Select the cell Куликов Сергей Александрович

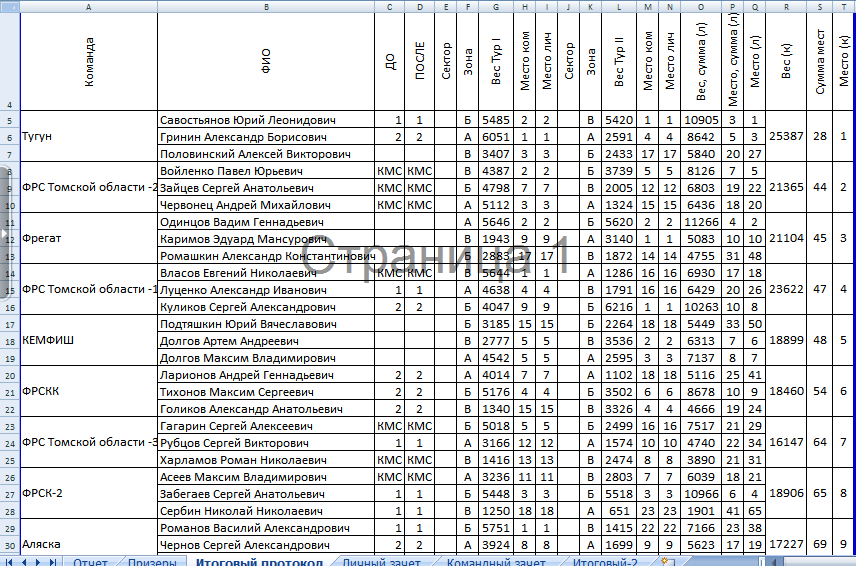point(266,307)
